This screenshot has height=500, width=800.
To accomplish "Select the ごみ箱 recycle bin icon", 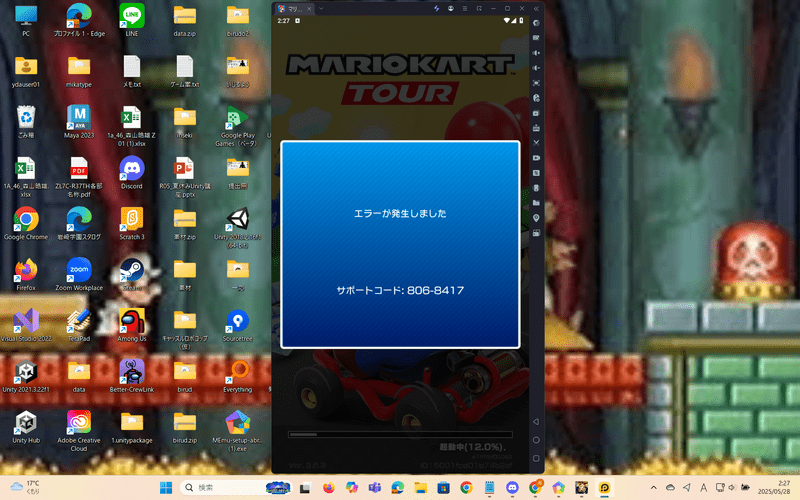I will 26,122.
